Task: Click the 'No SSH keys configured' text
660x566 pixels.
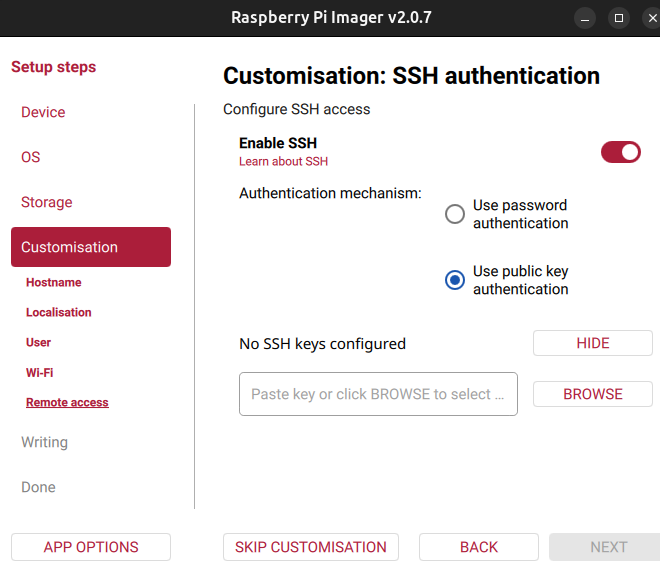Action: point(322,344)
